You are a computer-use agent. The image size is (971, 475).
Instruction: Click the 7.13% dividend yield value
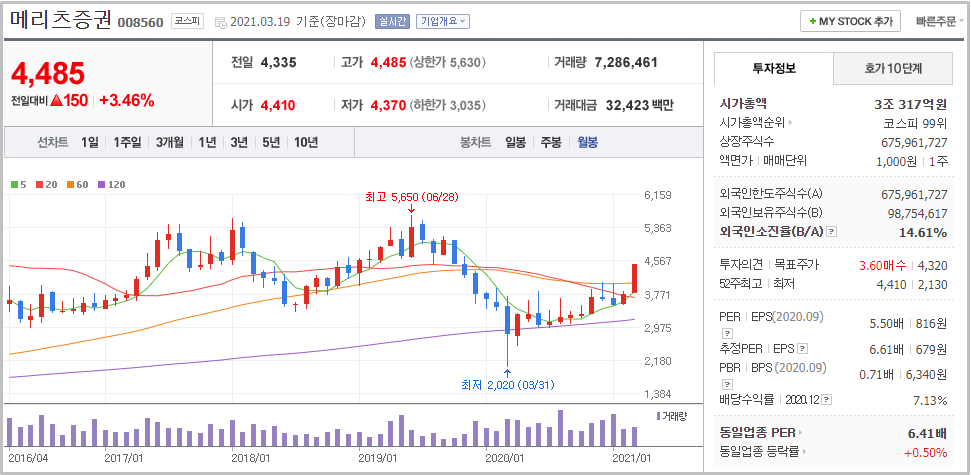tap(930, 401)
